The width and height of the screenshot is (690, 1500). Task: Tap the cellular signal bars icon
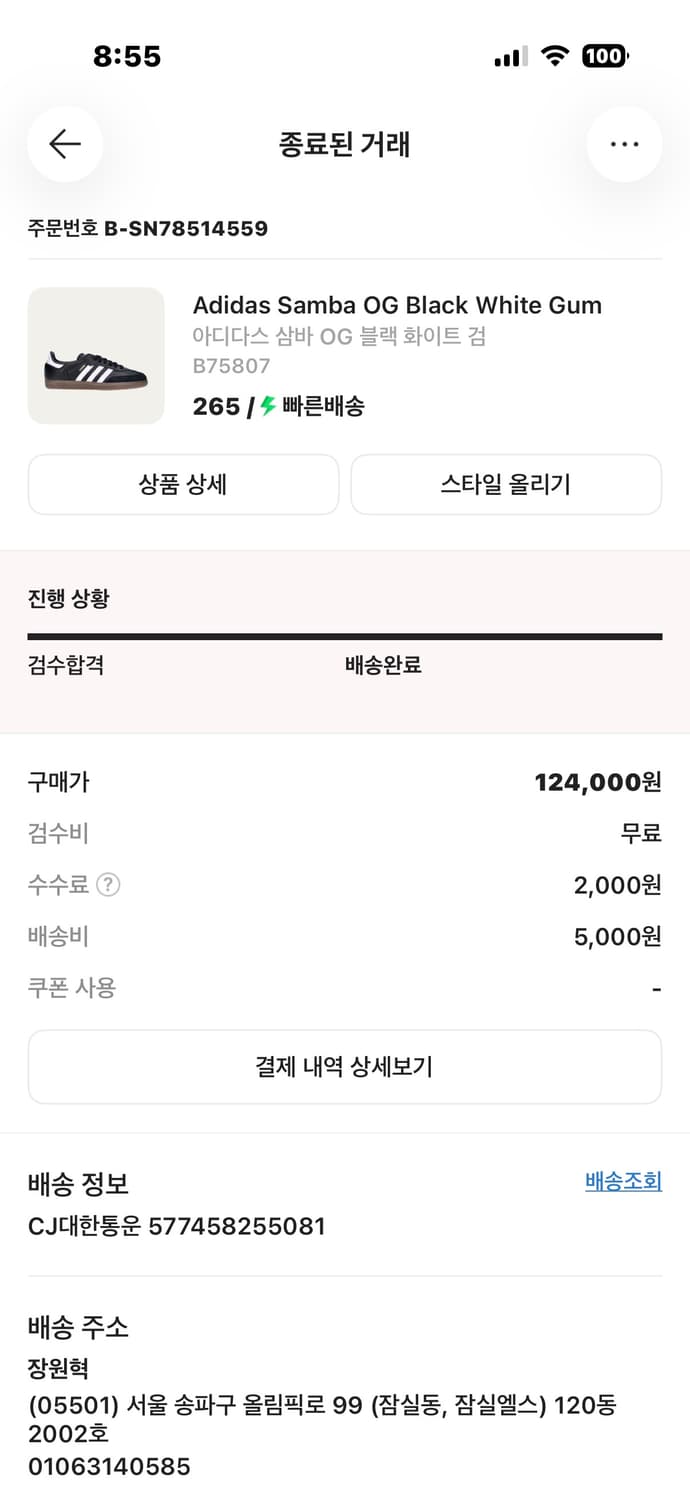[x=511, y=56]
